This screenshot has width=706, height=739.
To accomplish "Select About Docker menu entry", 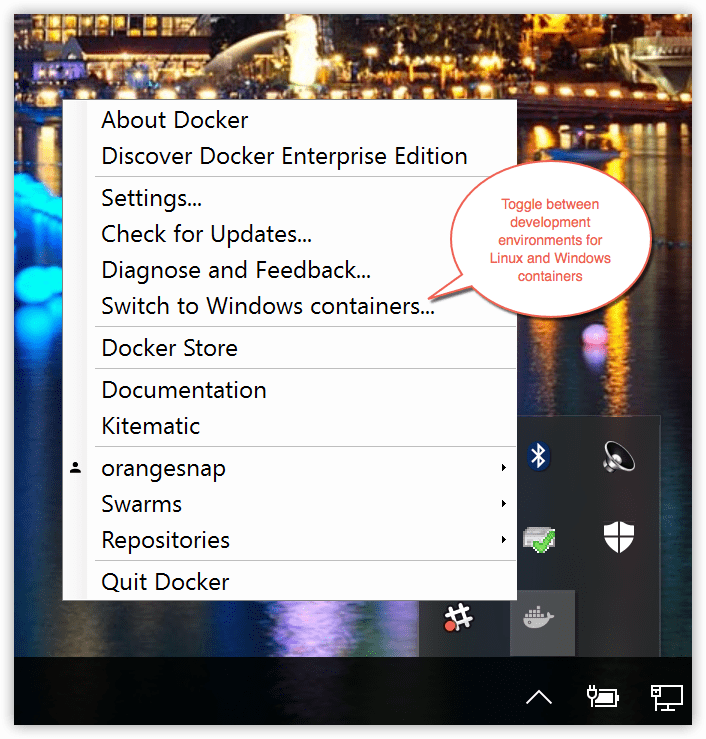I will click(x=175, y=120).
